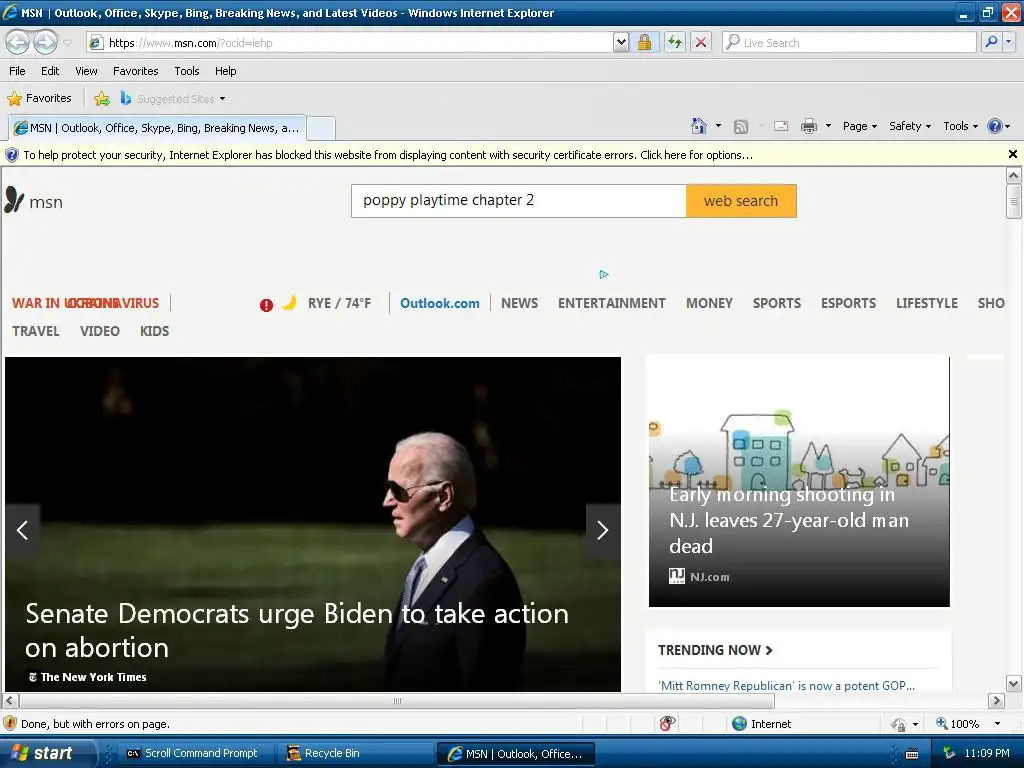The image size is (1024, 768).
Task: Open the Page command bar menu
Action: pyautogui.click(x=859, y=126)
